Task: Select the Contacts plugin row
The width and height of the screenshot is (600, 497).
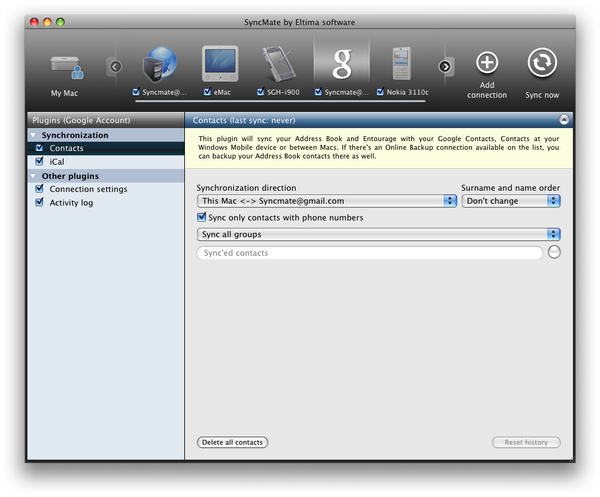Action: click(x=106, y=148)
